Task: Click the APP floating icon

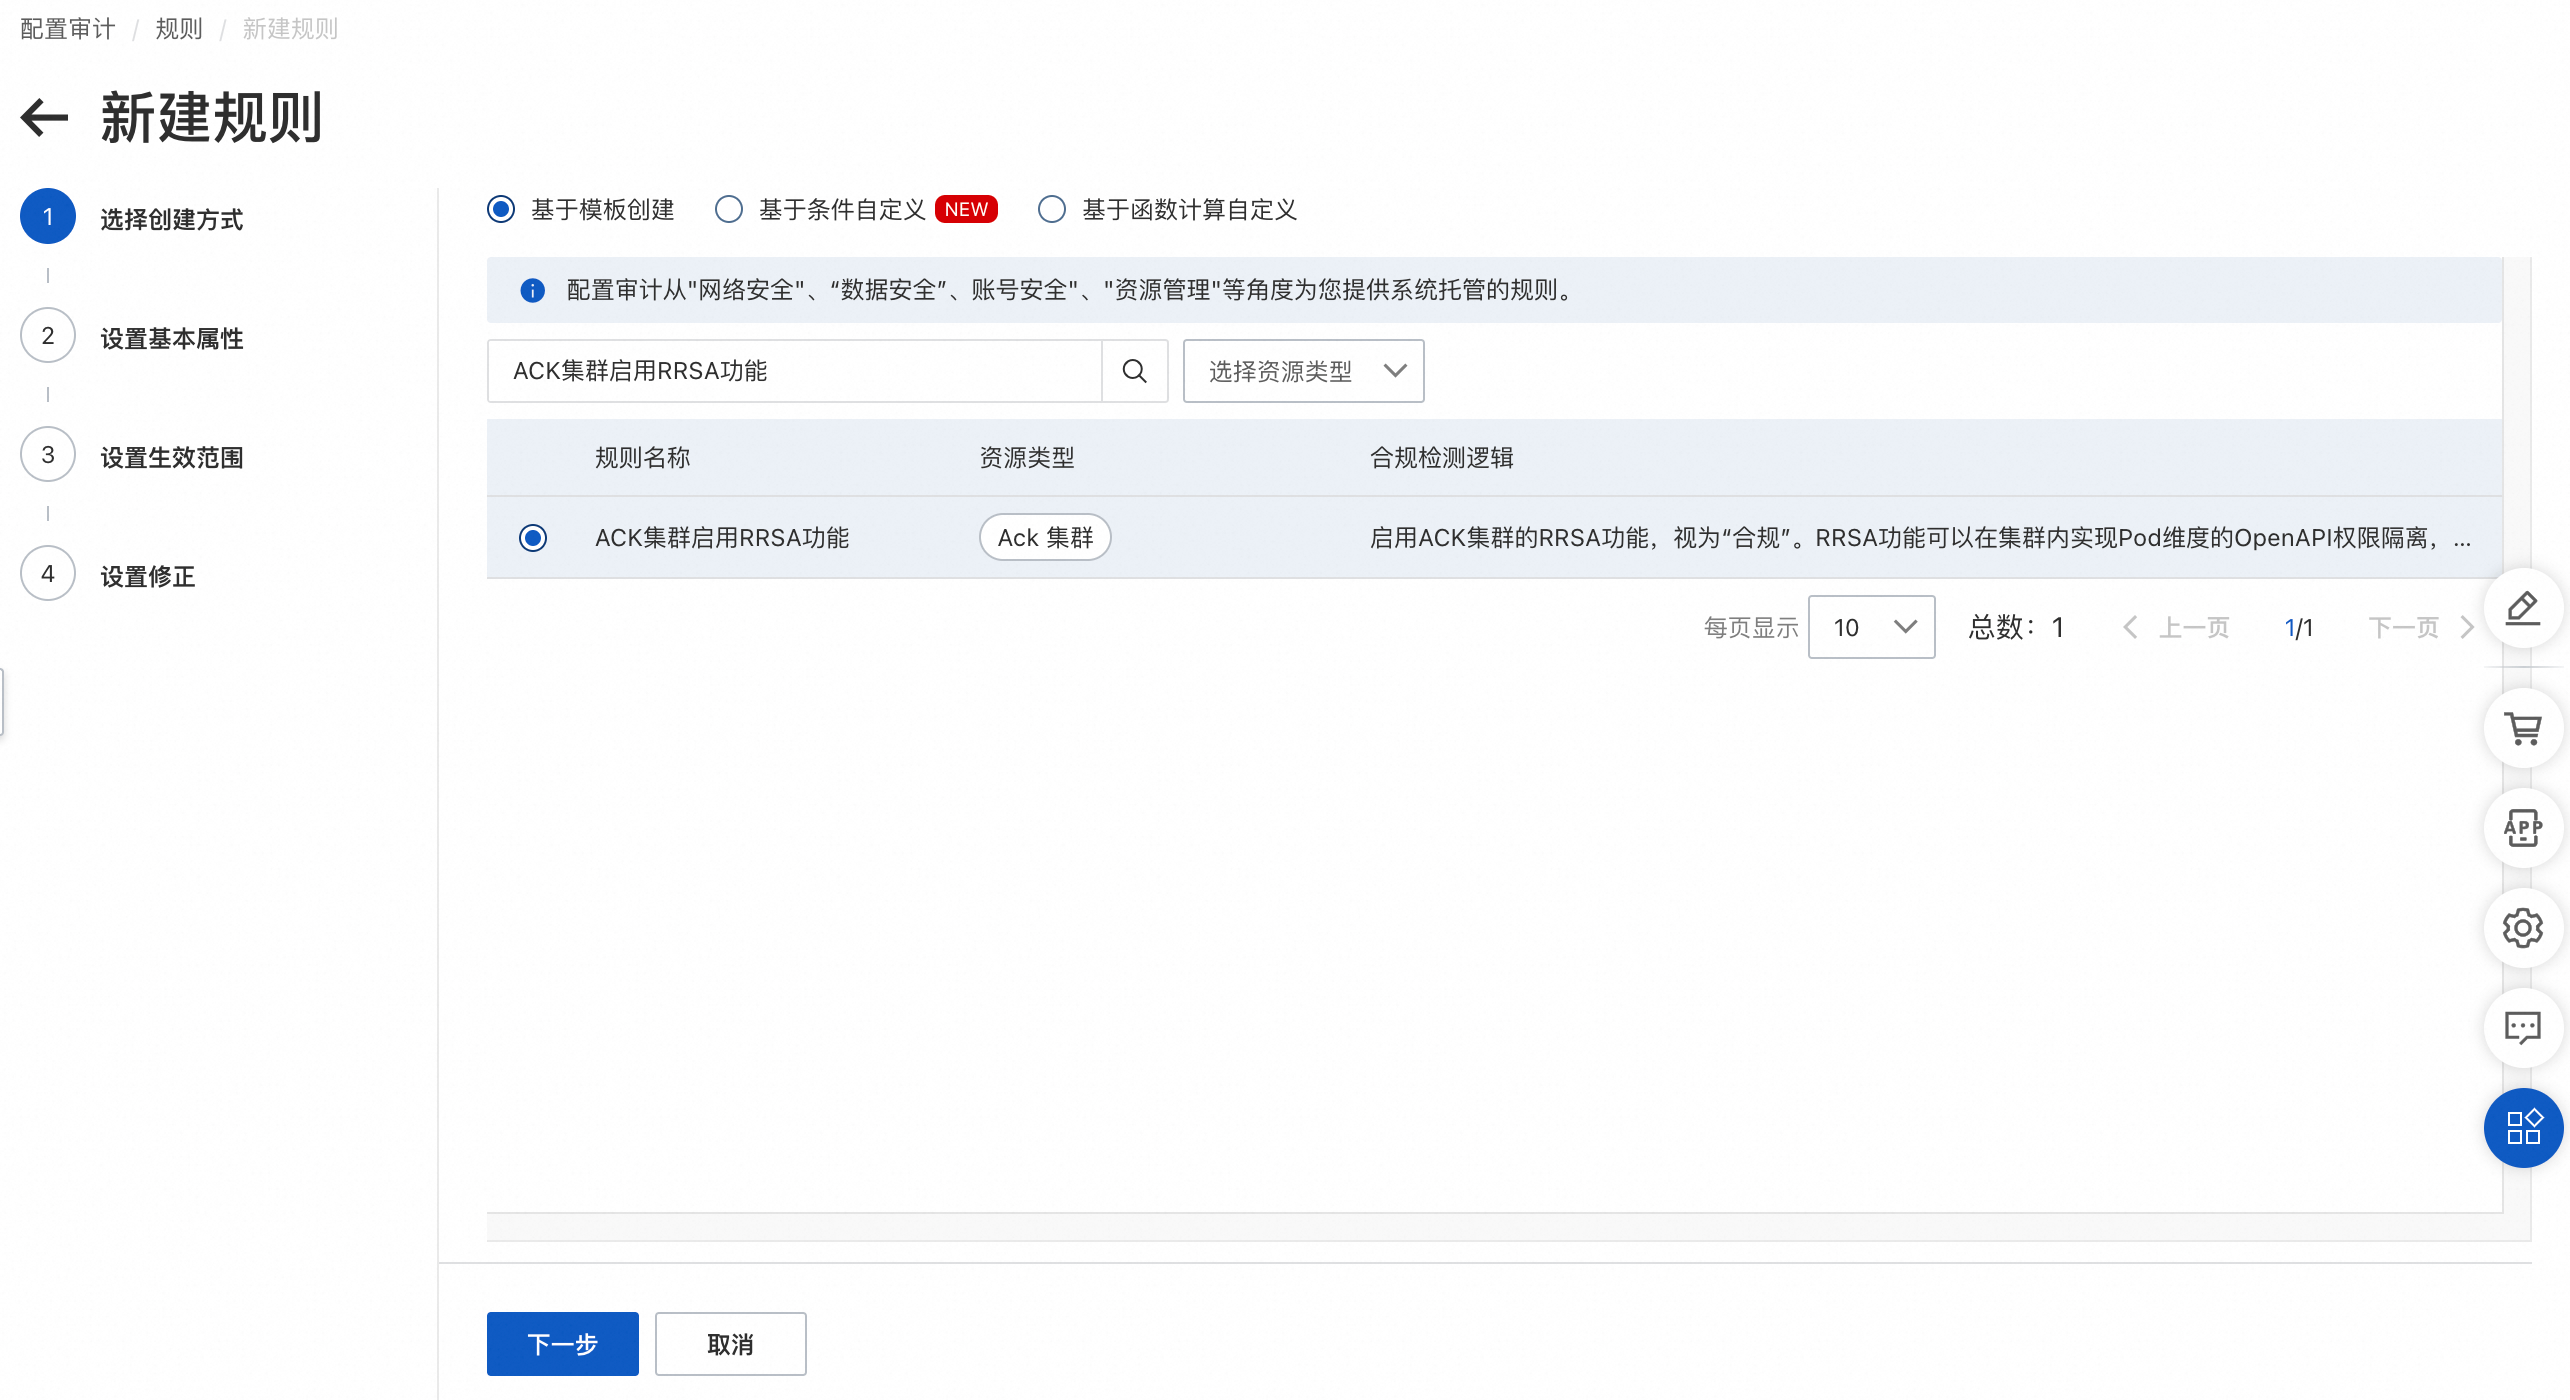Action: 2522,828
